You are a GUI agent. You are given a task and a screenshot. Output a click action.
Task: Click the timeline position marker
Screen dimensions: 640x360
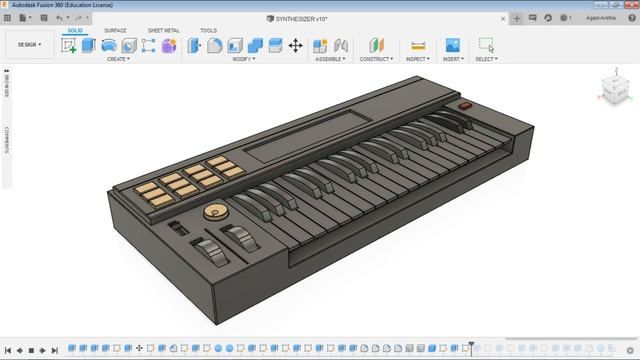pos(471,349)
